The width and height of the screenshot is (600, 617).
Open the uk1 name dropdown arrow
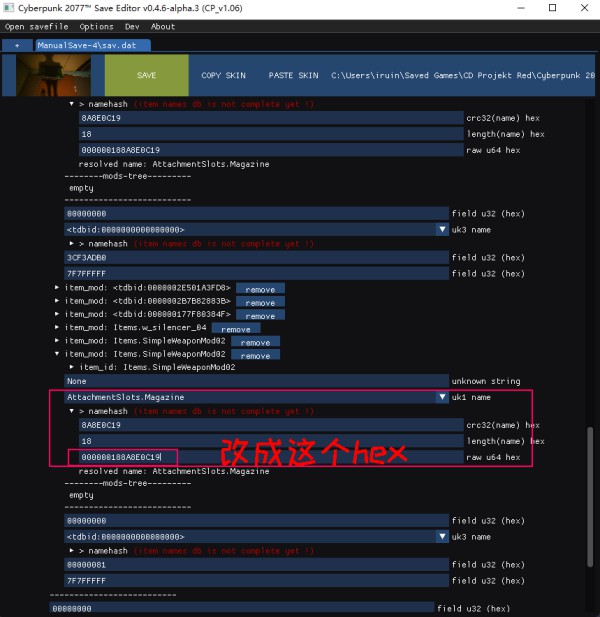click(442, 397)
